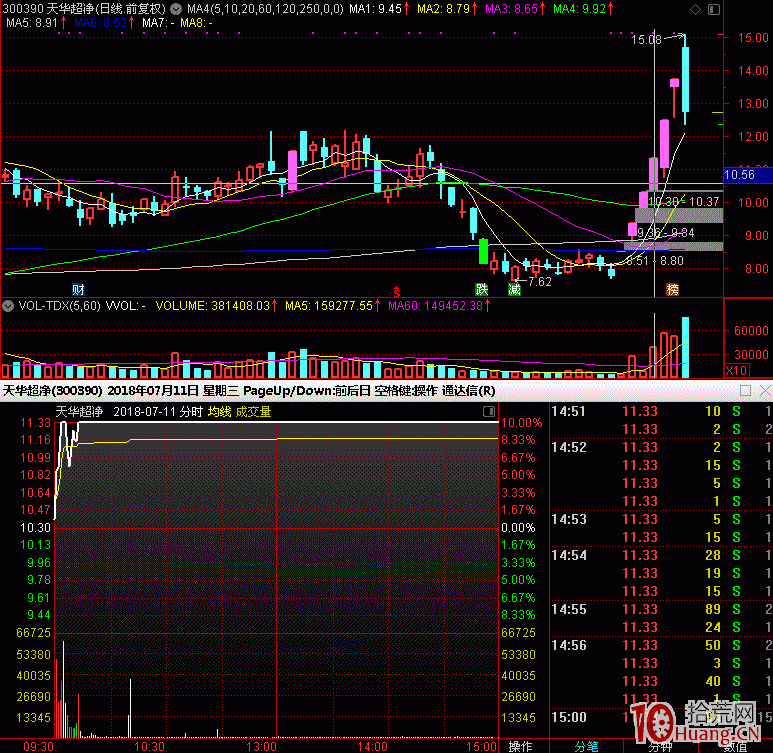Viewport: 773px width, 753px height.
Task: Click the 15.08 high price annotation
Action: (646, 39)
